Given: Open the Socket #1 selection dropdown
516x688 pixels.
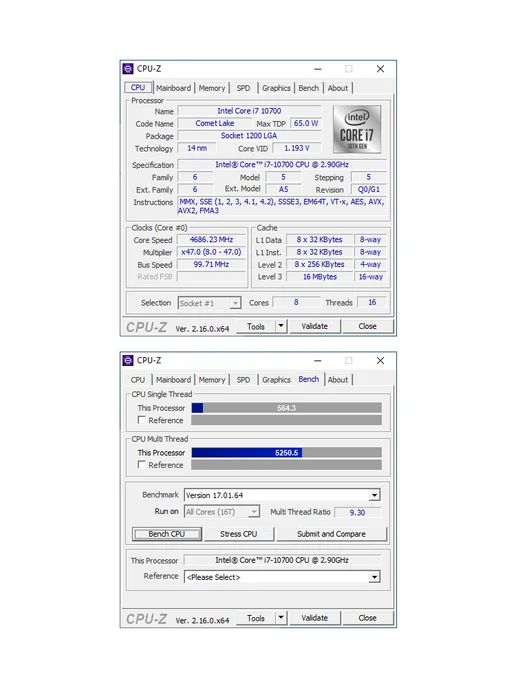Looking at the screenshot, I should click(209, 303).
